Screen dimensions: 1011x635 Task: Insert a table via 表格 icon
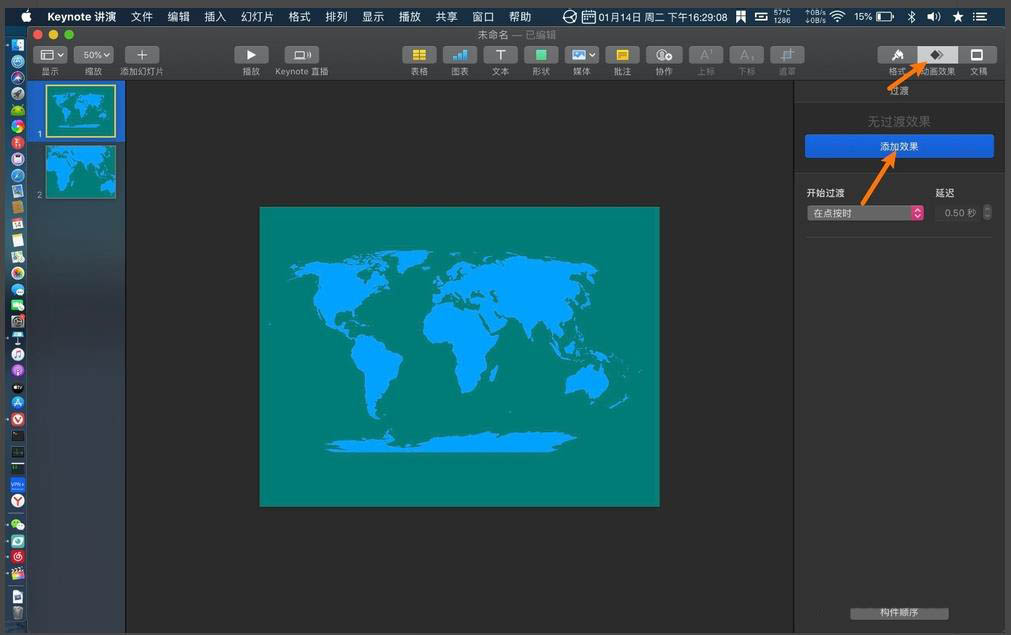pos(419,55)
